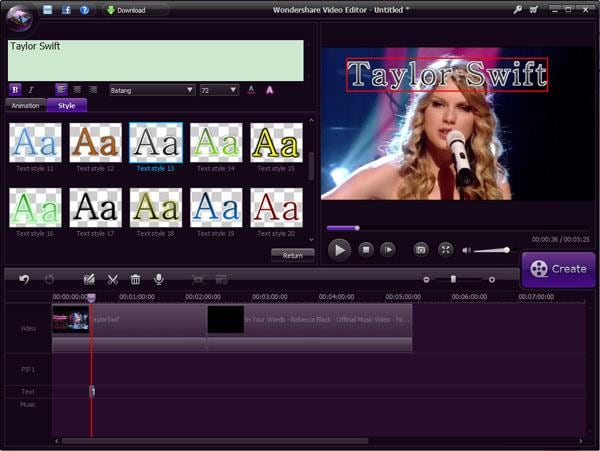
Task: Redo the last action
Action: click(49, 280)
